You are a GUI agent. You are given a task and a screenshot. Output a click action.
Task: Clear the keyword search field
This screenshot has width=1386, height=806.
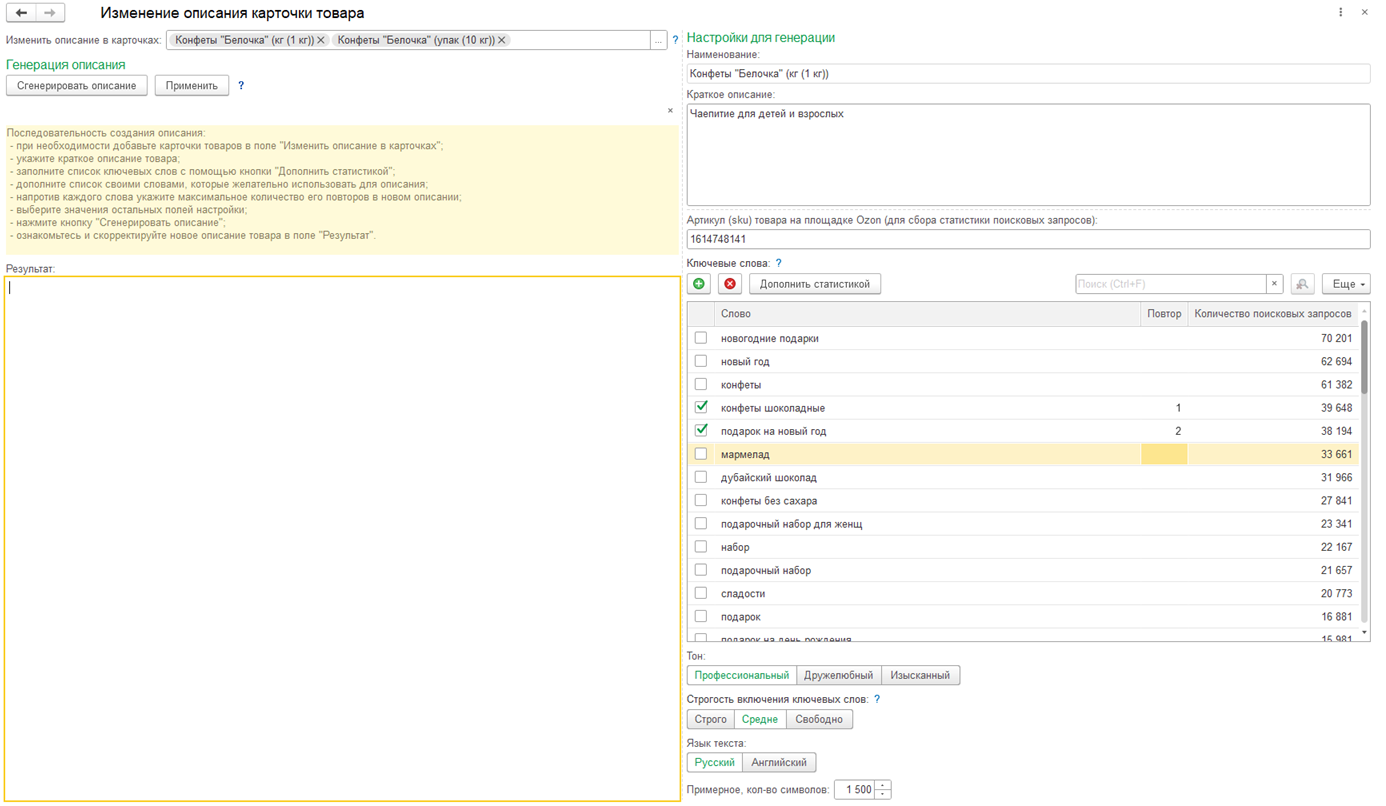point(1274,284)
